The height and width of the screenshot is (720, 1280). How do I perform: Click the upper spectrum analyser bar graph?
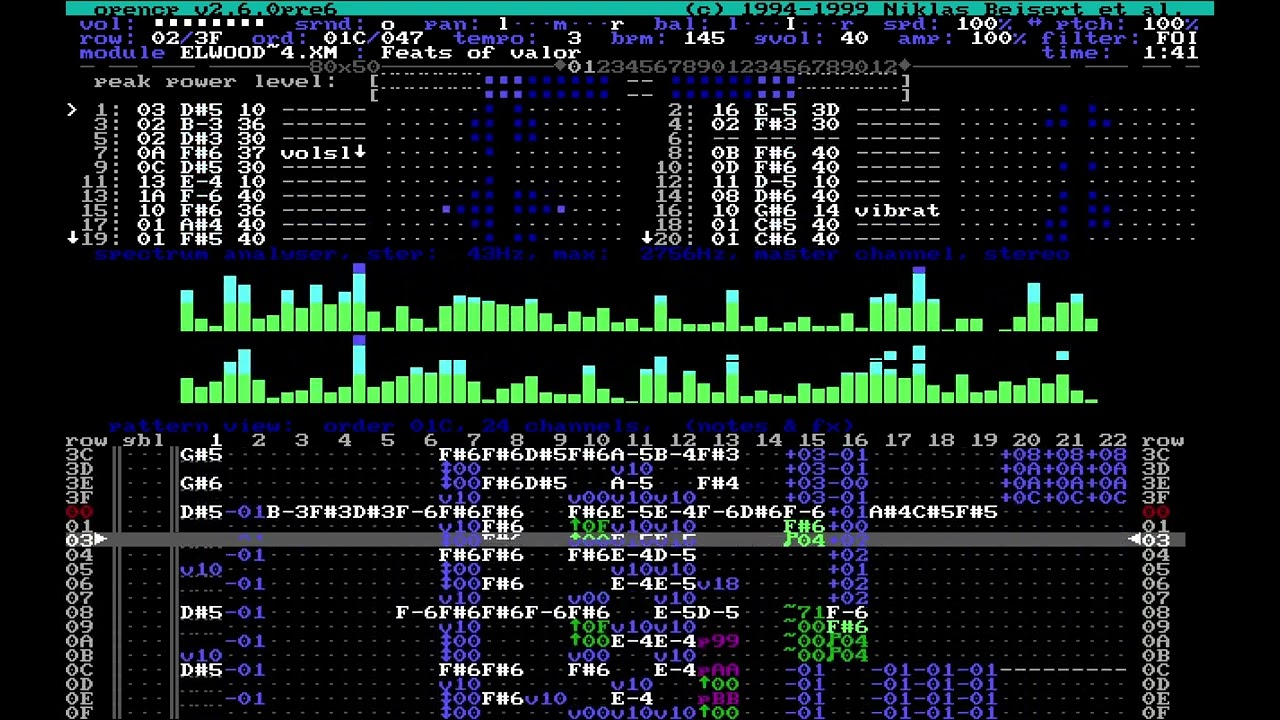coord(639,298)
